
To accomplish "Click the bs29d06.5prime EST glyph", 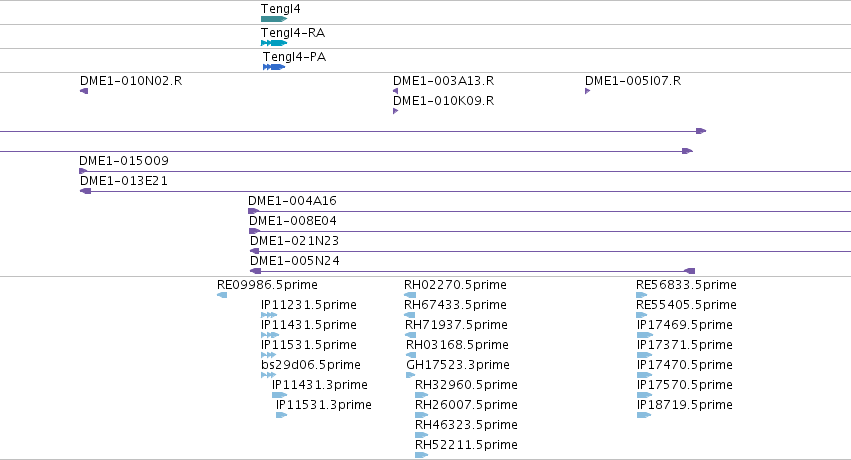I will pos(269,375).
